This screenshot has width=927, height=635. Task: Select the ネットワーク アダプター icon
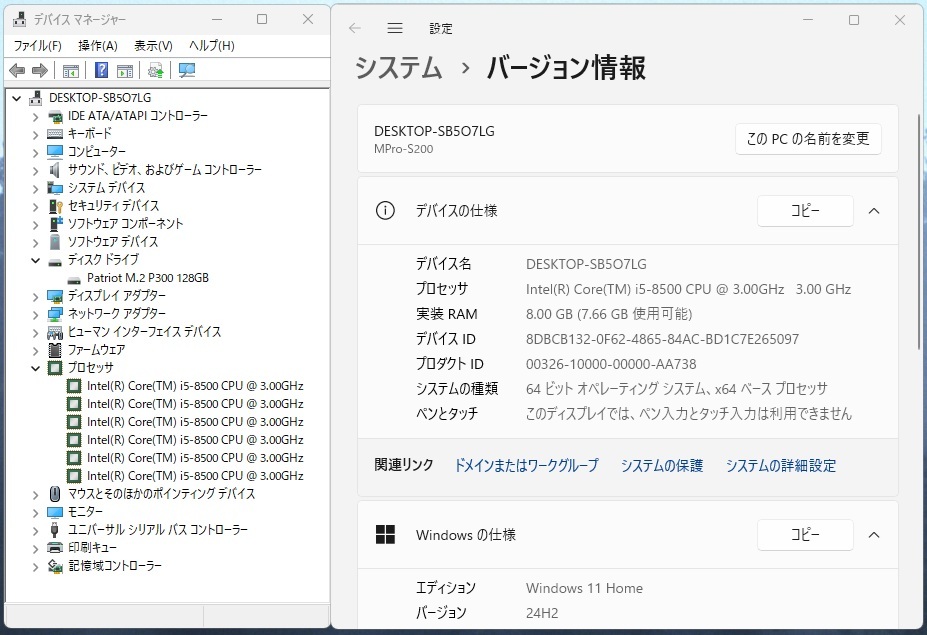coord(55,314)
